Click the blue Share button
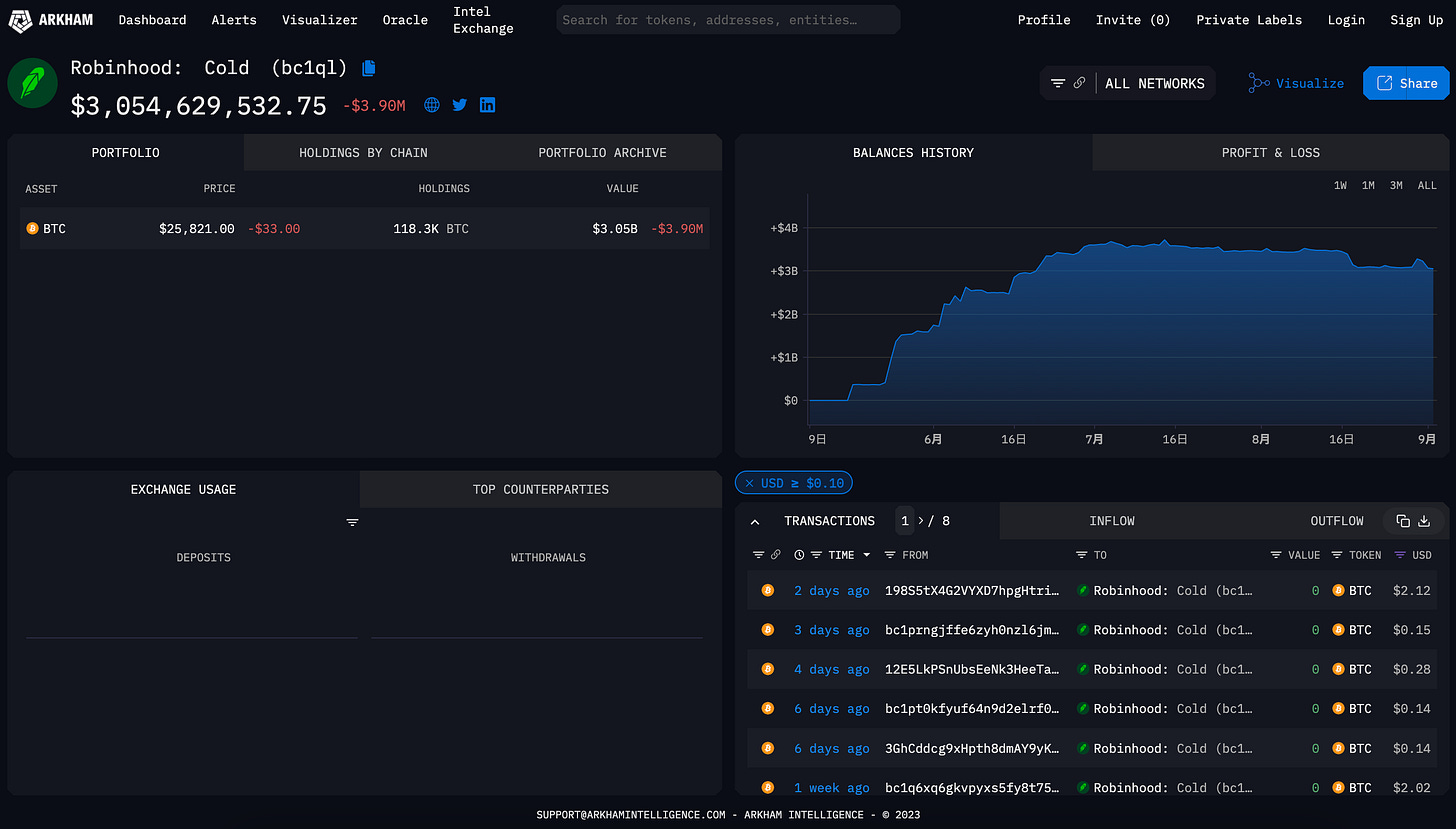 coord(1406,83)
